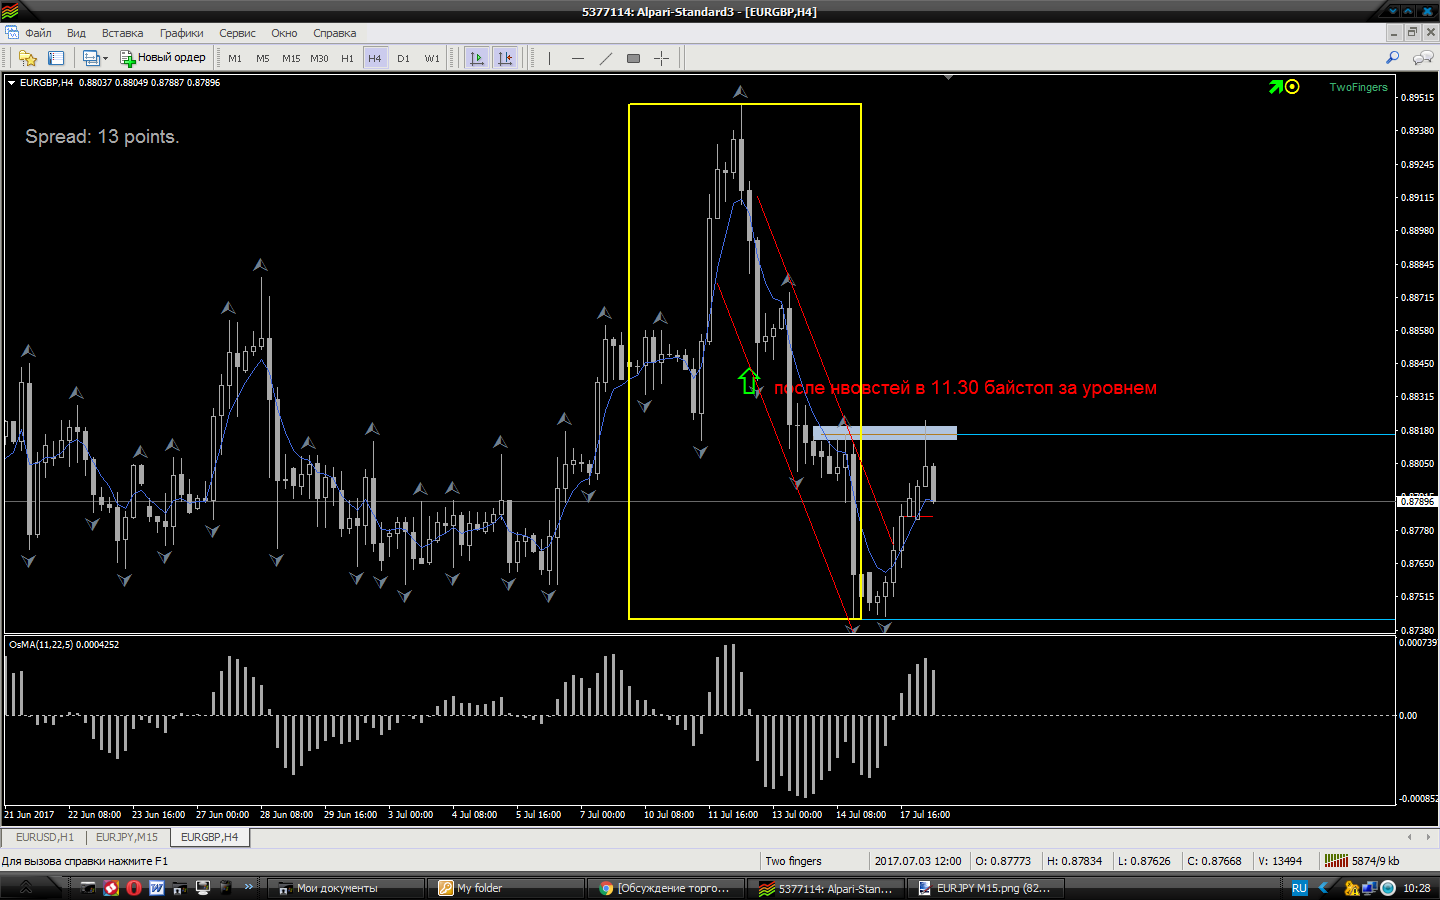Open the chat bubbles icon in toolbar
The image size is (1440, 900).
(x=1422, y=58)
